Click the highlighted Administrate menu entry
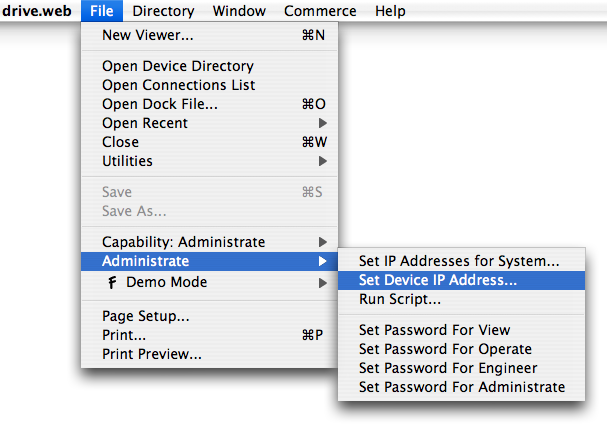The image size is (607, 436). [209, 261]
